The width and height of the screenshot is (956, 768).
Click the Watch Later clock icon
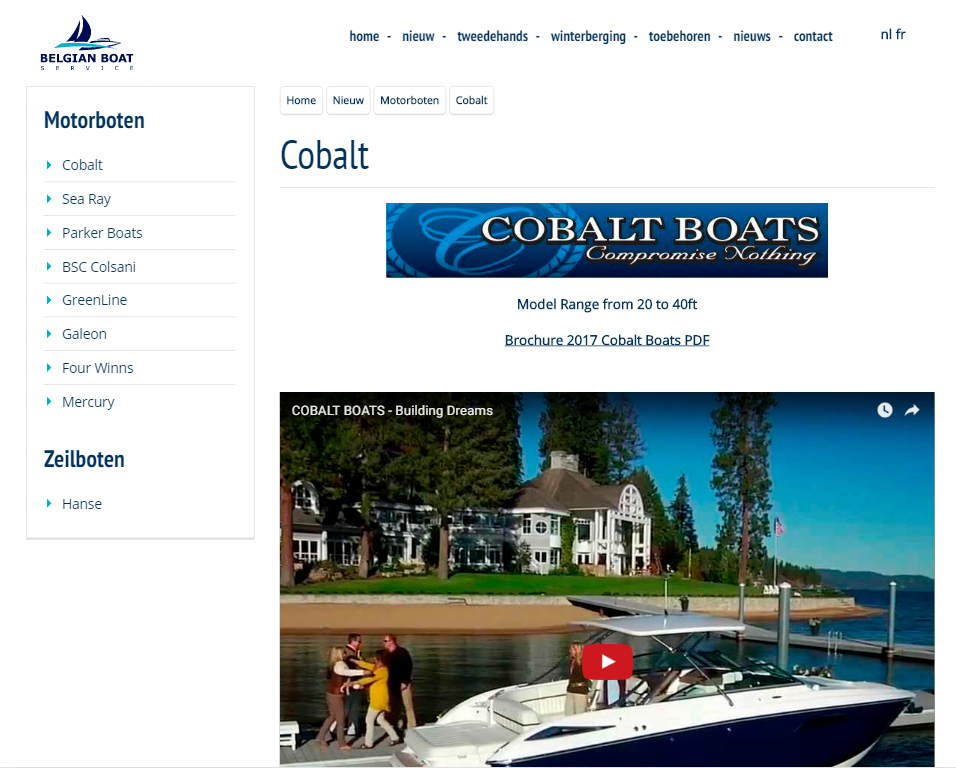(885, 410)
